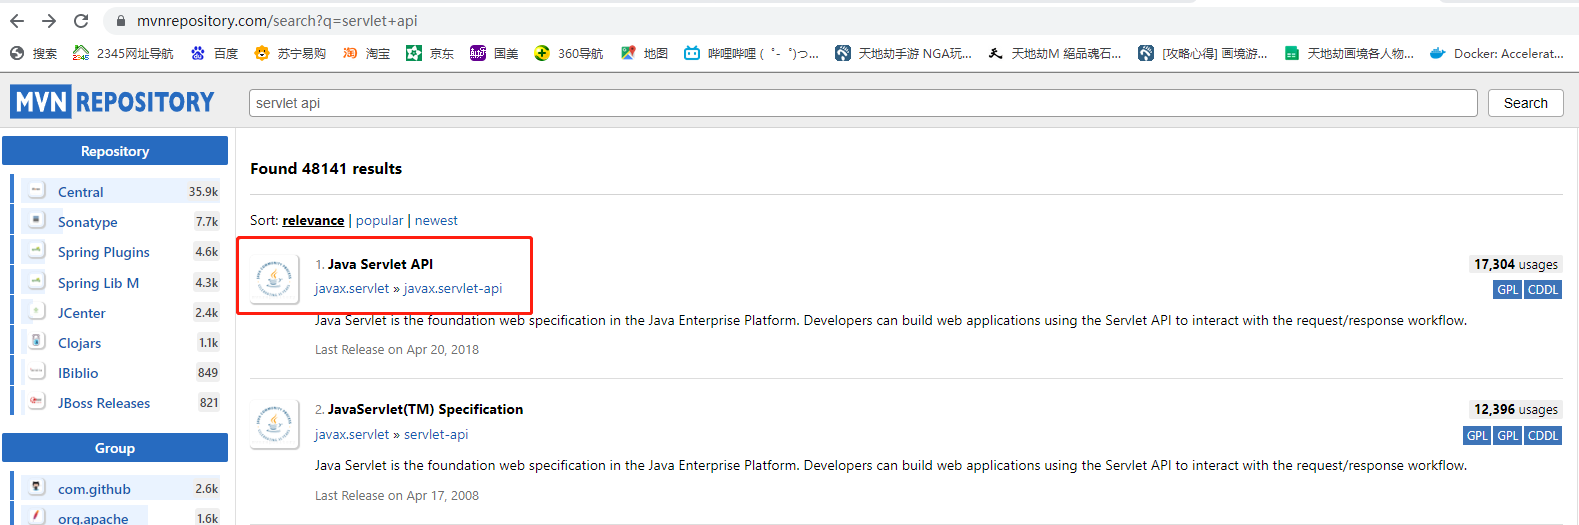Open the 苏宁易购 bookmark
The width and height of the screenshot is (1579, 525).
click(x=290, y=54)
